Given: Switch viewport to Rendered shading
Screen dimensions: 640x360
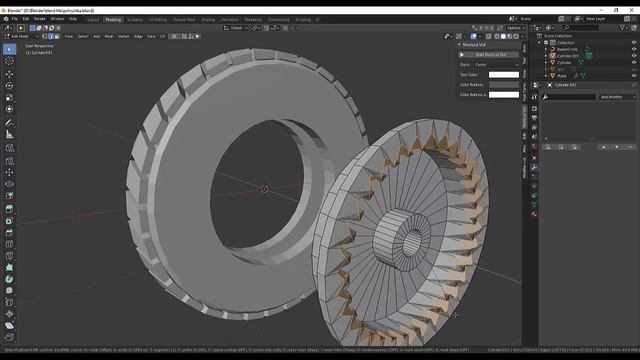Looking at the screenshot, I should (x=516, y=36).
